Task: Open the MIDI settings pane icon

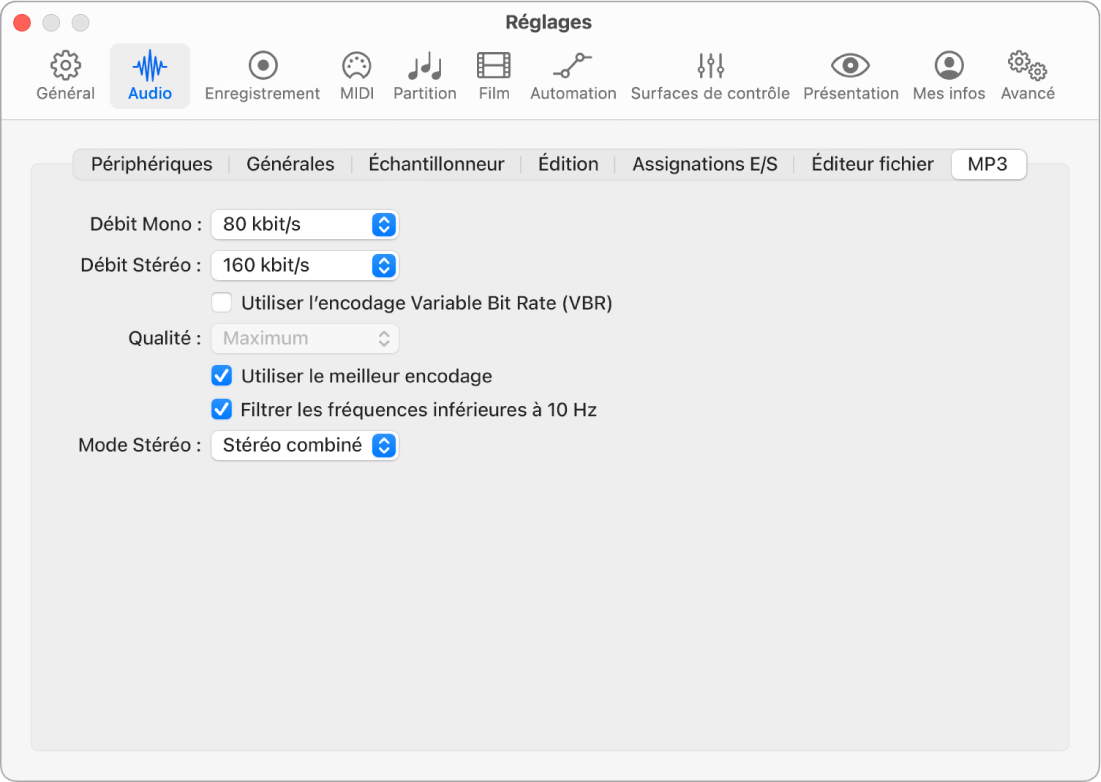Action: click(x=357, y=66)
